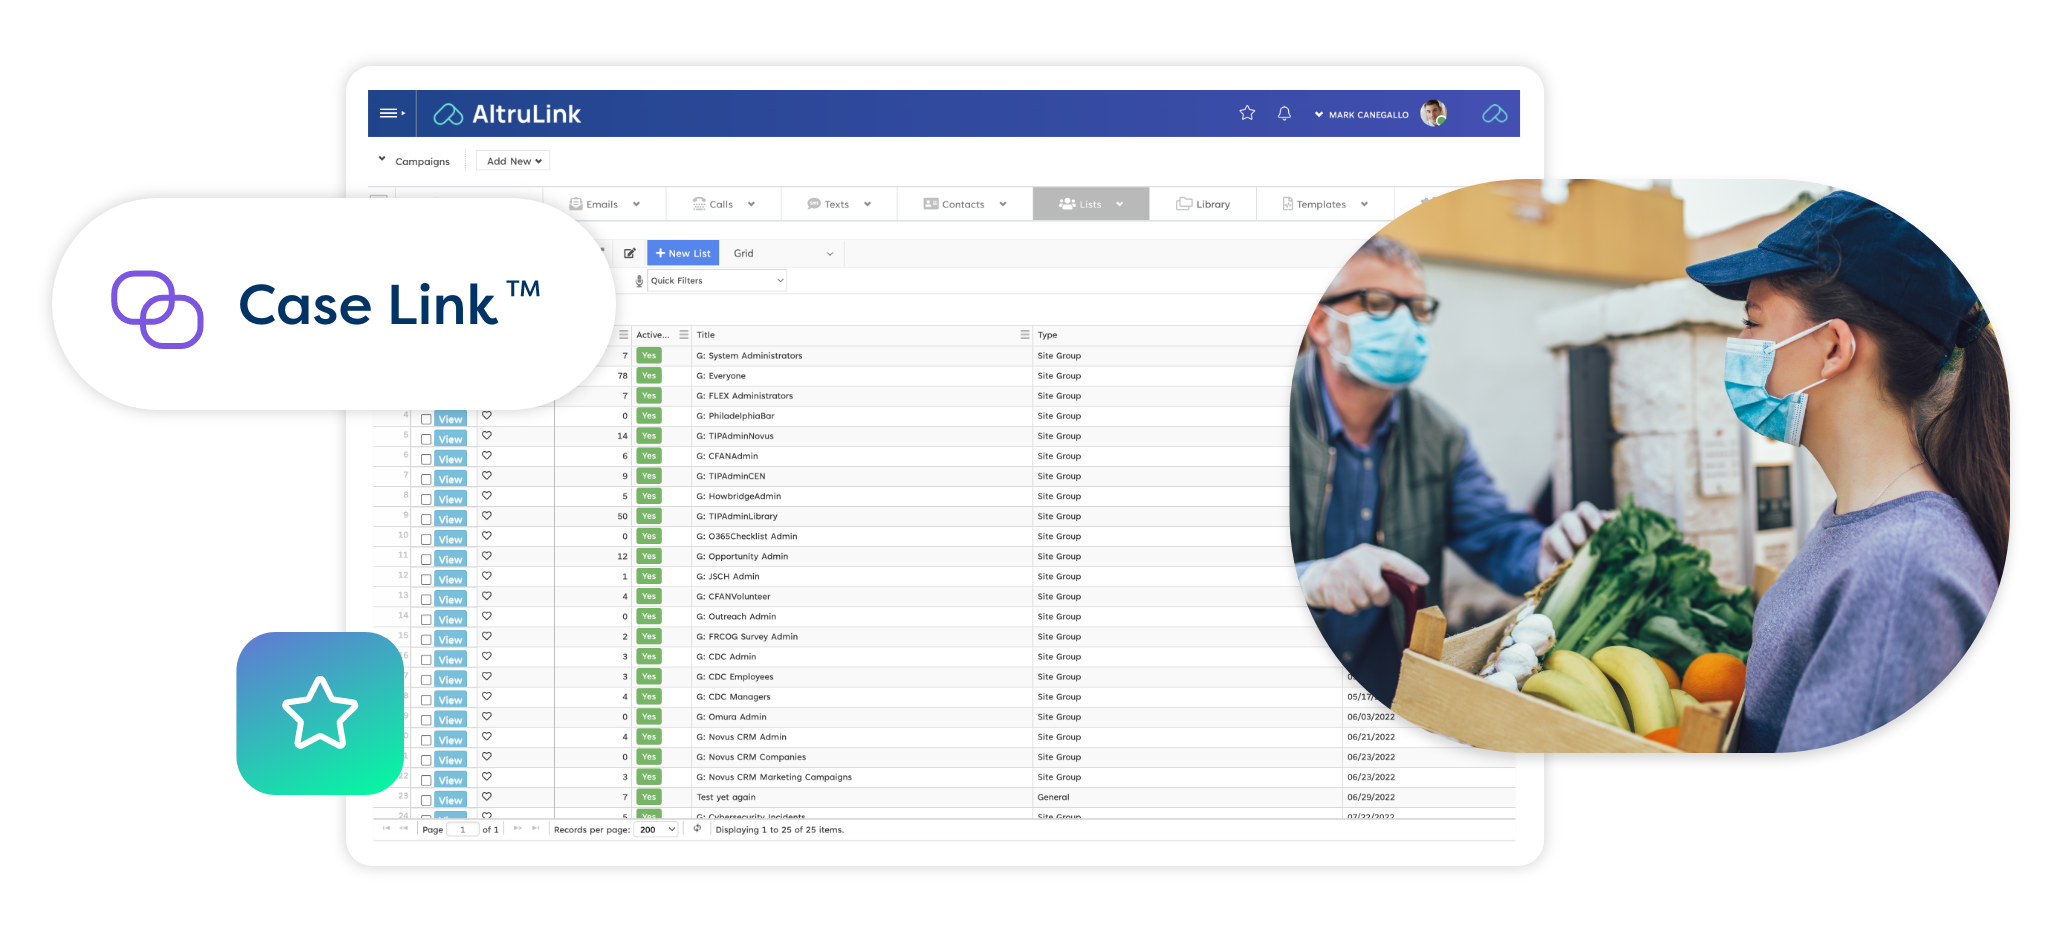
Task: Sort by the Title column header
Action: [706, 335]
